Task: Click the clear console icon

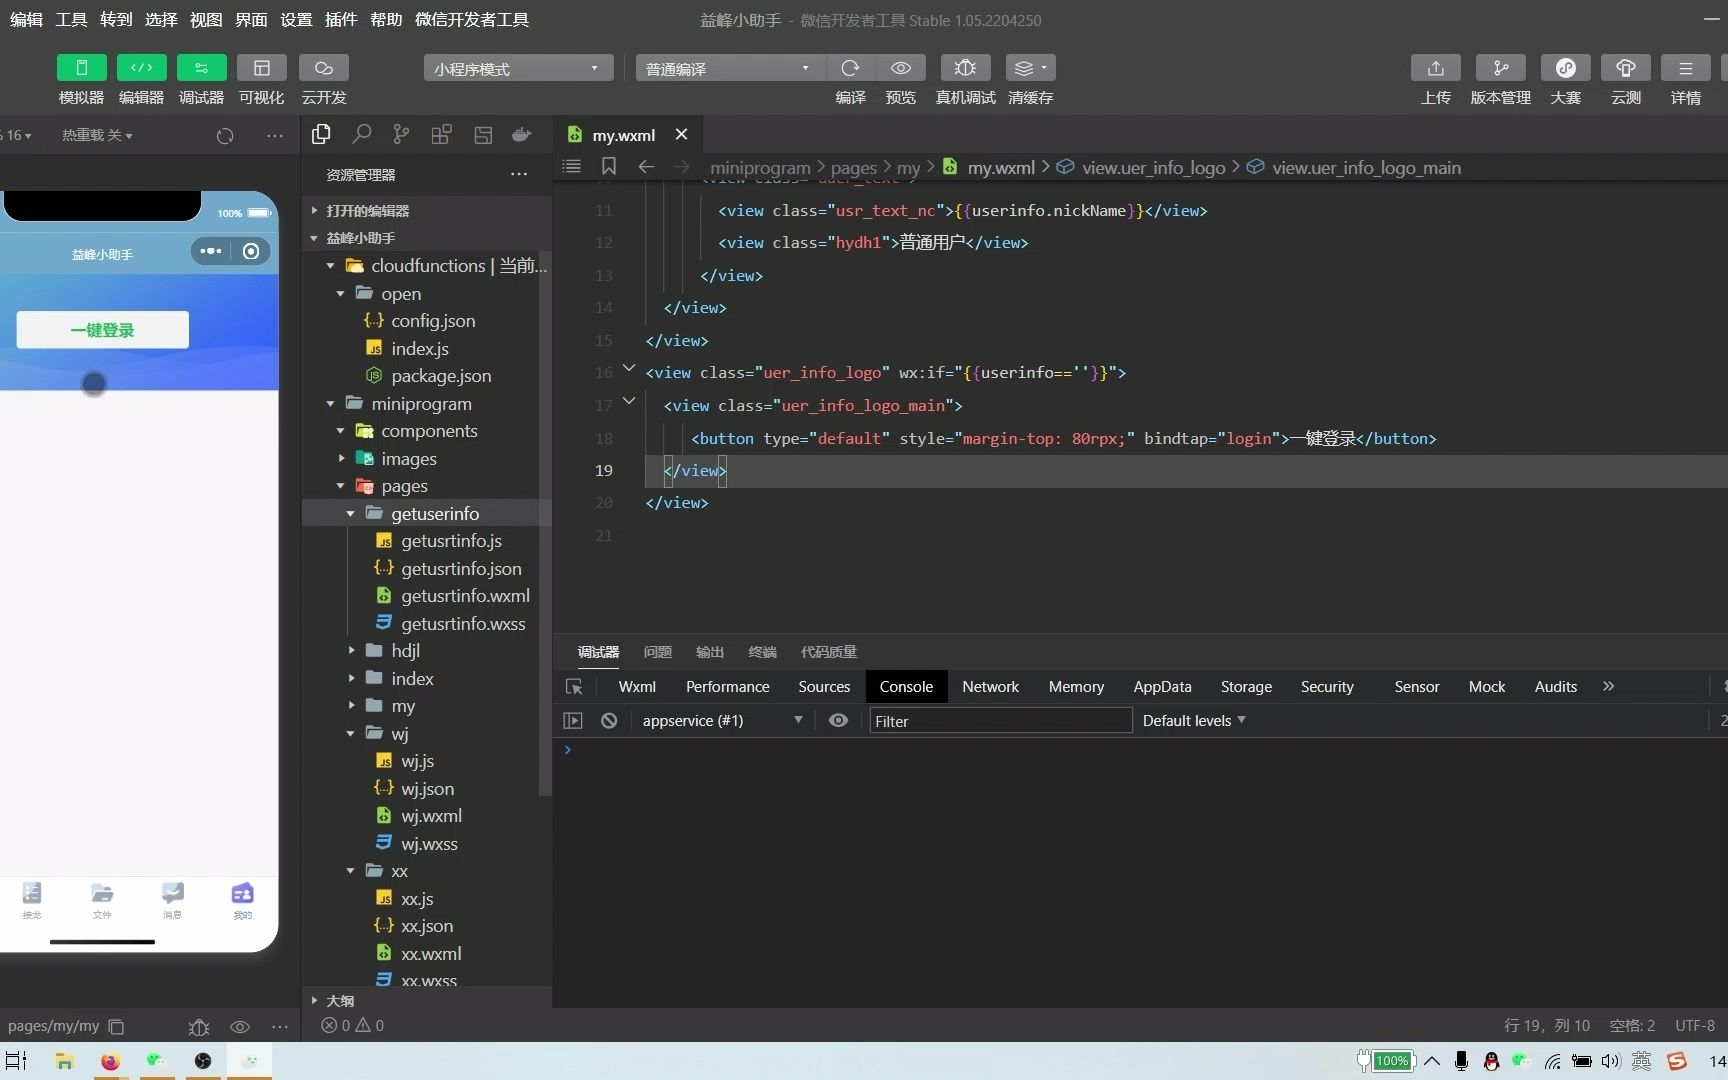Action: tap(609, 720)
